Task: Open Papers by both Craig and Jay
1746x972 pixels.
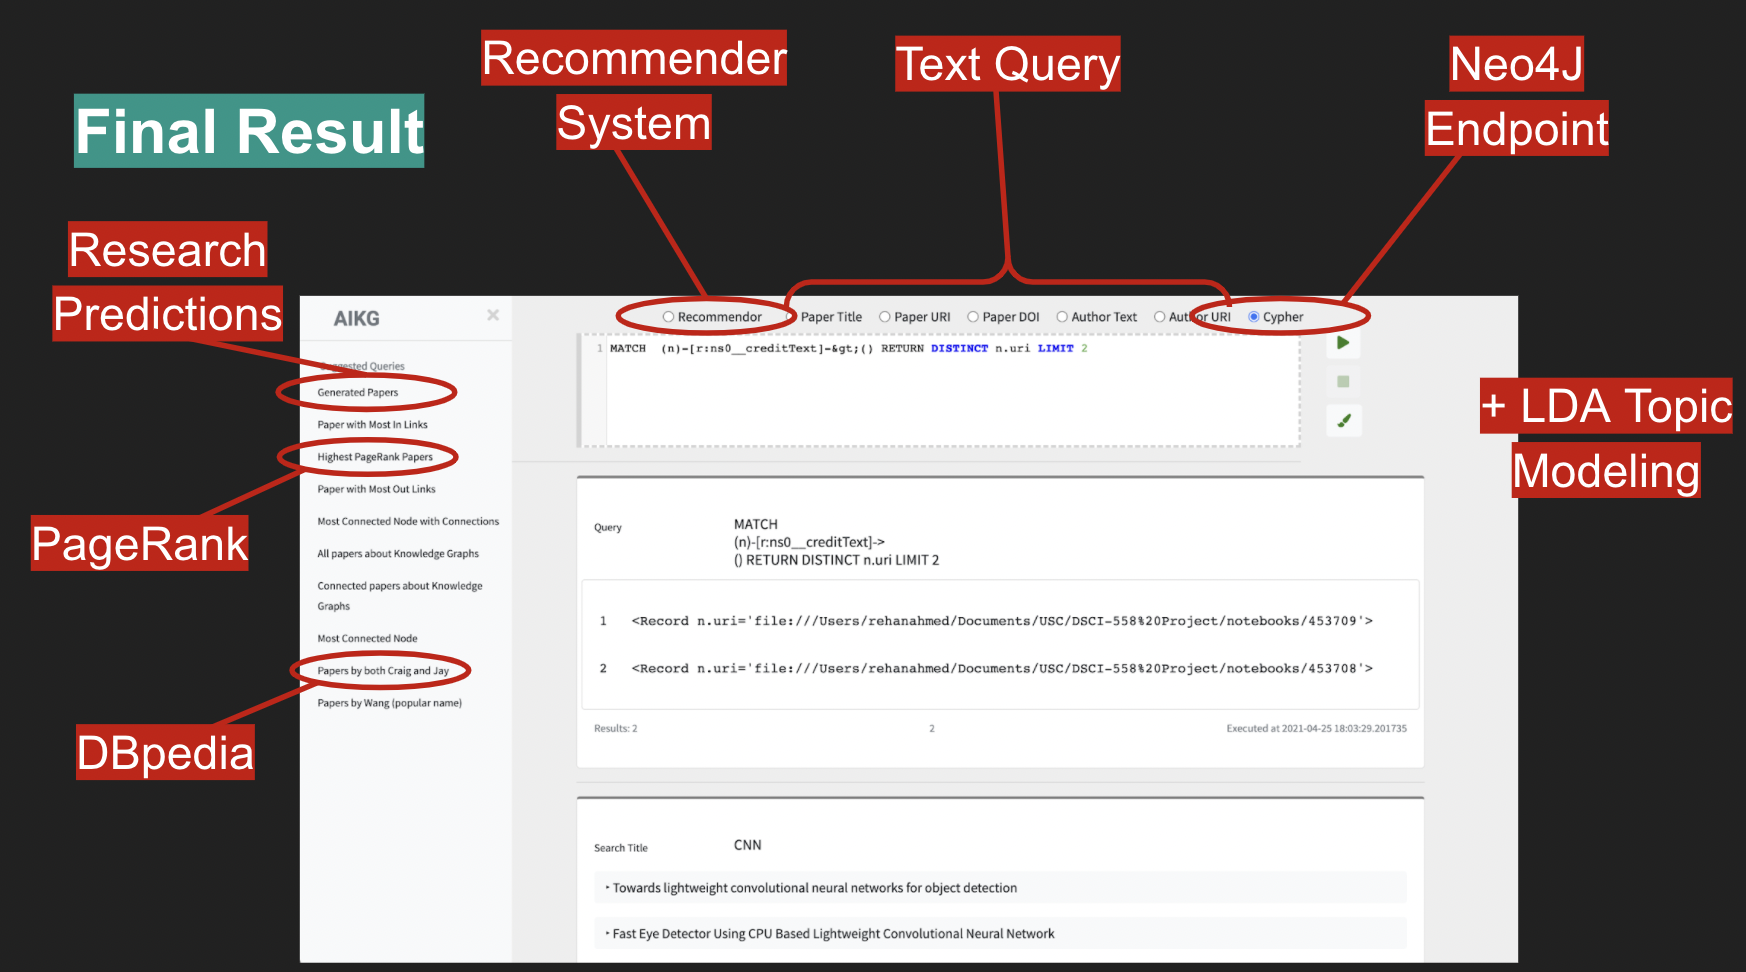Action: pos(383,671)
